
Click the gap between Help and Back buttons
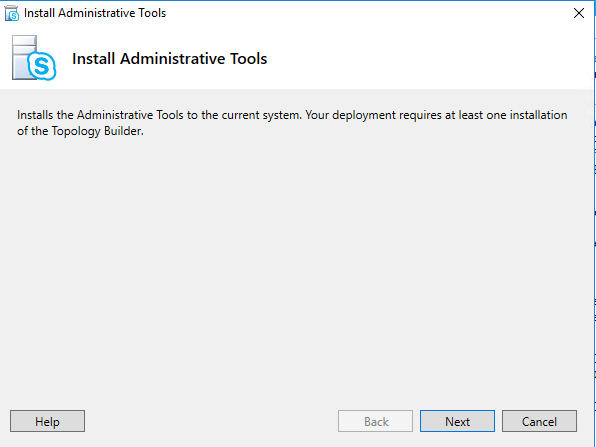tap(211, 421)
